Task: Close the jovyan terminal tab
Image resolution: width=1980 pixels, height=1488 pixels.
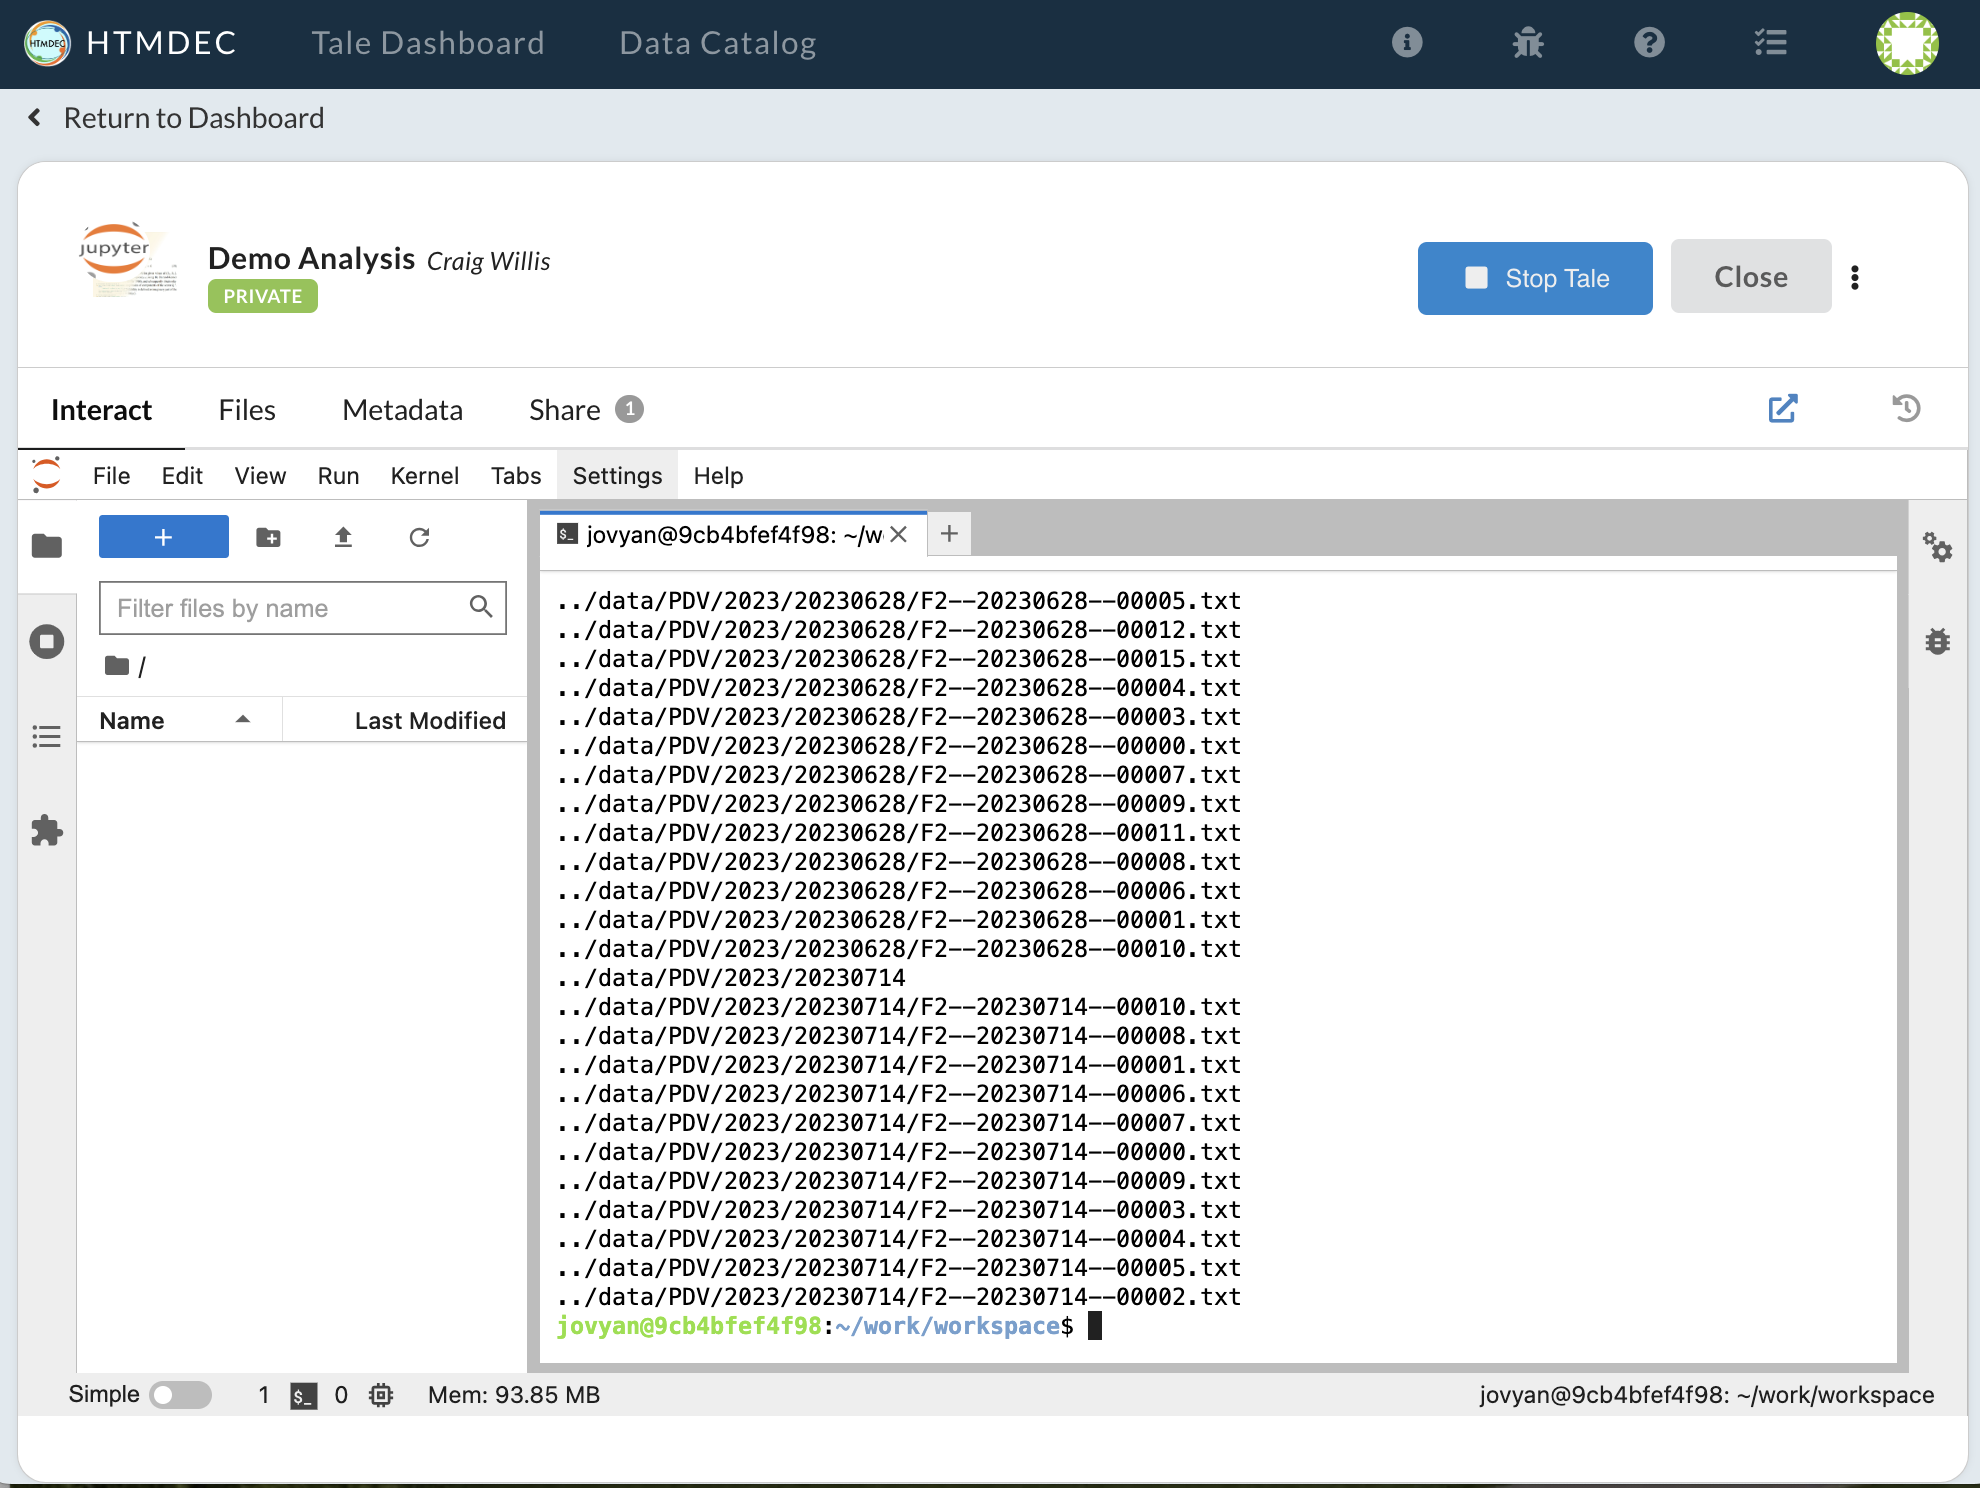Action: coord(899,535)
